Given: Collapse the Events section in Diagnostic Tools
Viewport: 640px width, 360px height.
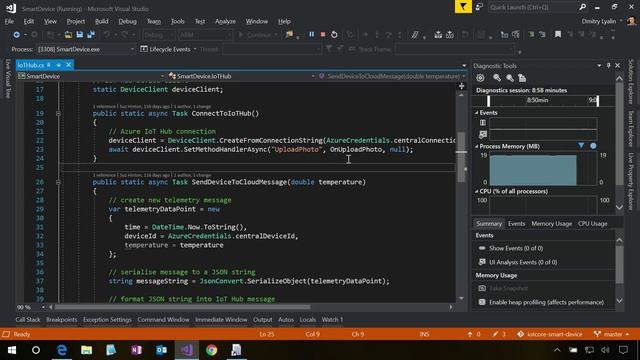Looking at the screenshot, I should click(x=476, y=112).
